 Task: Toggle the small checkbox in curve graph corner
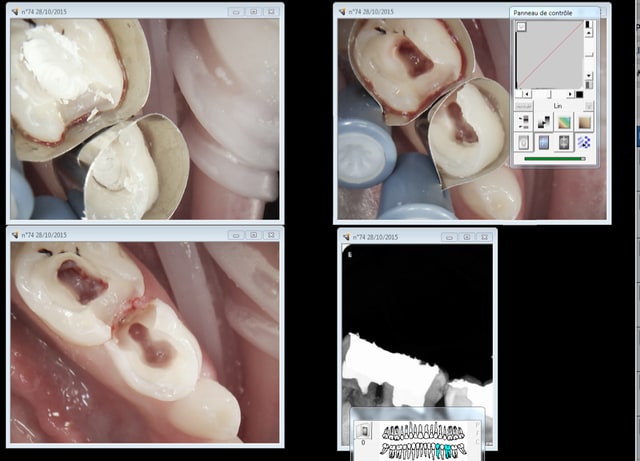[521, 27]
